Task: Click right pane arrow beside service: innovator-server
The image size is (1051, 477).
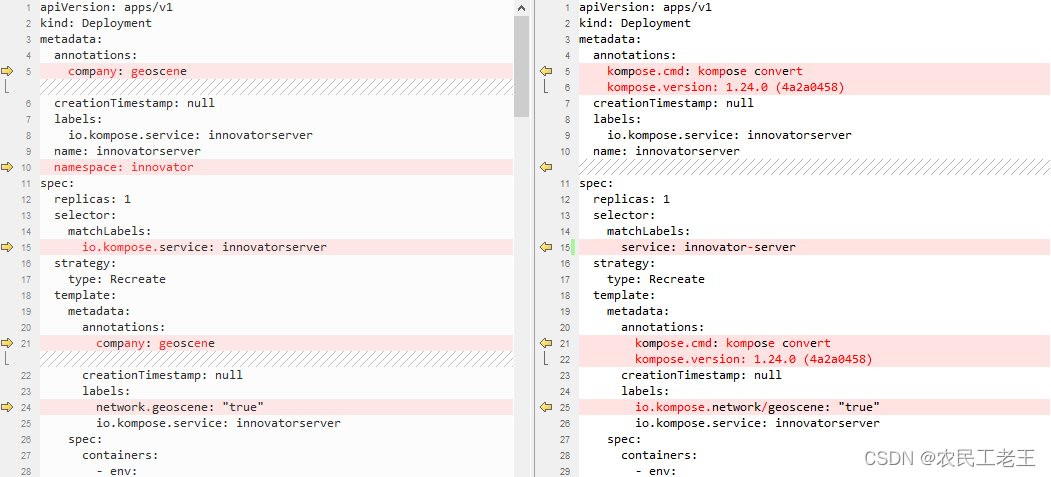Action: pyautogui.click(x=546, y=247)
